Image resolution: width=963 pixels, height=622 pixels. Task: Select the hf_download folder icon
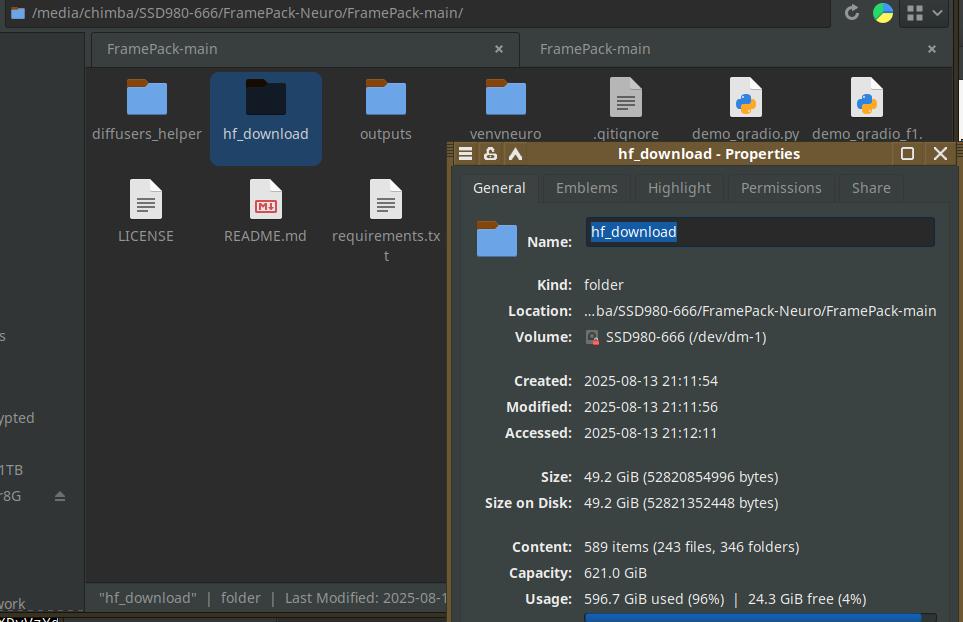[x=265, y=98]
